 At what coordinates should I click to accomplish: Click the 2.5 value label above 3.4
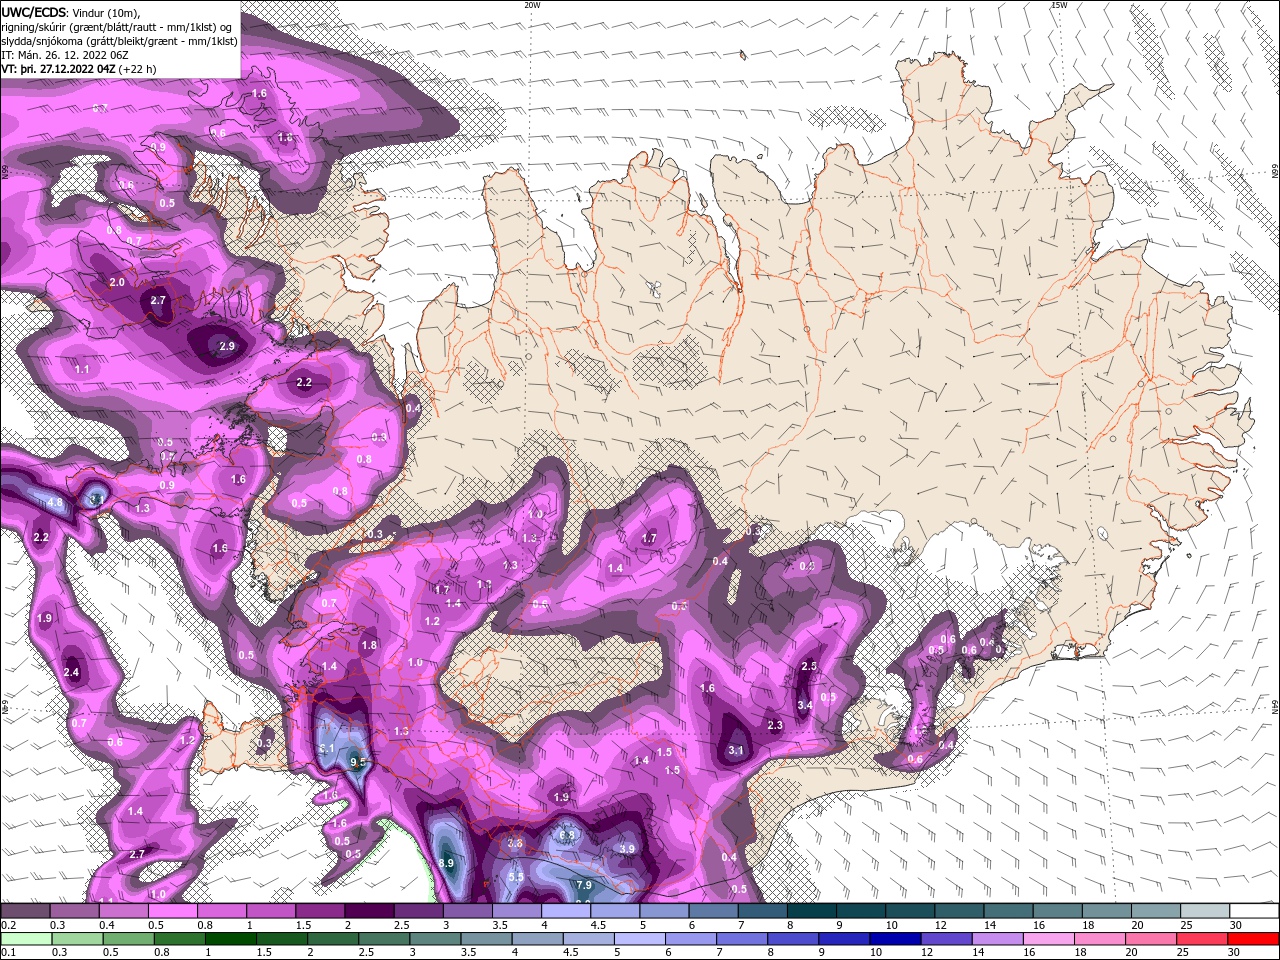[x=810, y=666]
